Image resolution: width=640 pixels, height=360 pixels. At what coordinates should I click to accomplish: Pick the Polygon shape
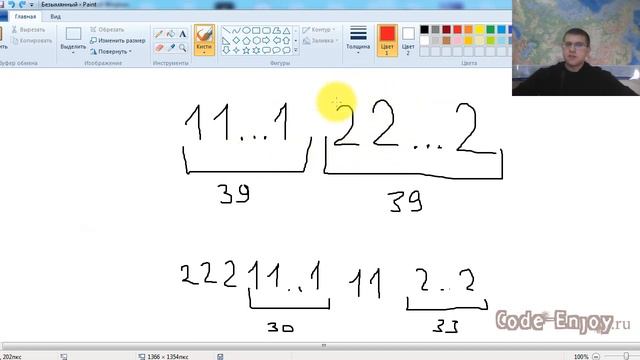[x=276, y=31]
